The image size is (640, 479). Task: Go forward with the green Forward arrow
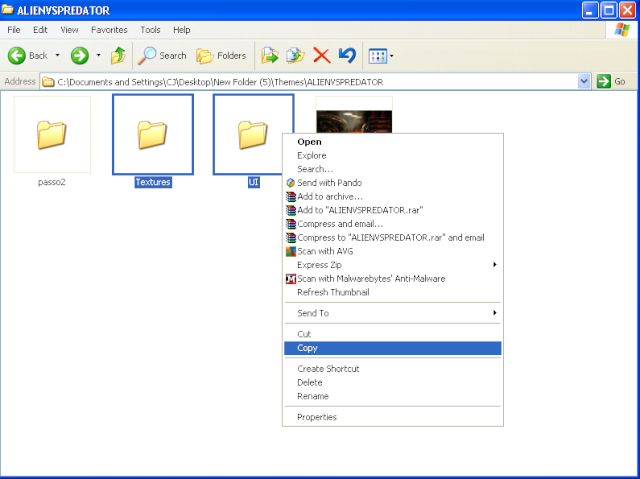(x=80, y=55)
